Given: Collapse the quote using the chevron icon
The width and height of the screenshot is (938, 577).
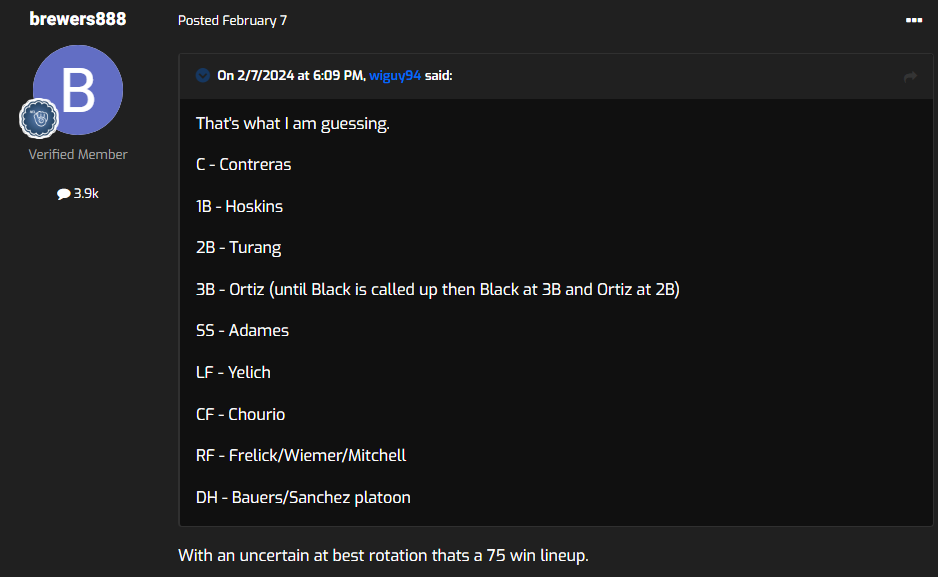Looking at the screenshot, I should pyautogui.click(x=203, y=75).
